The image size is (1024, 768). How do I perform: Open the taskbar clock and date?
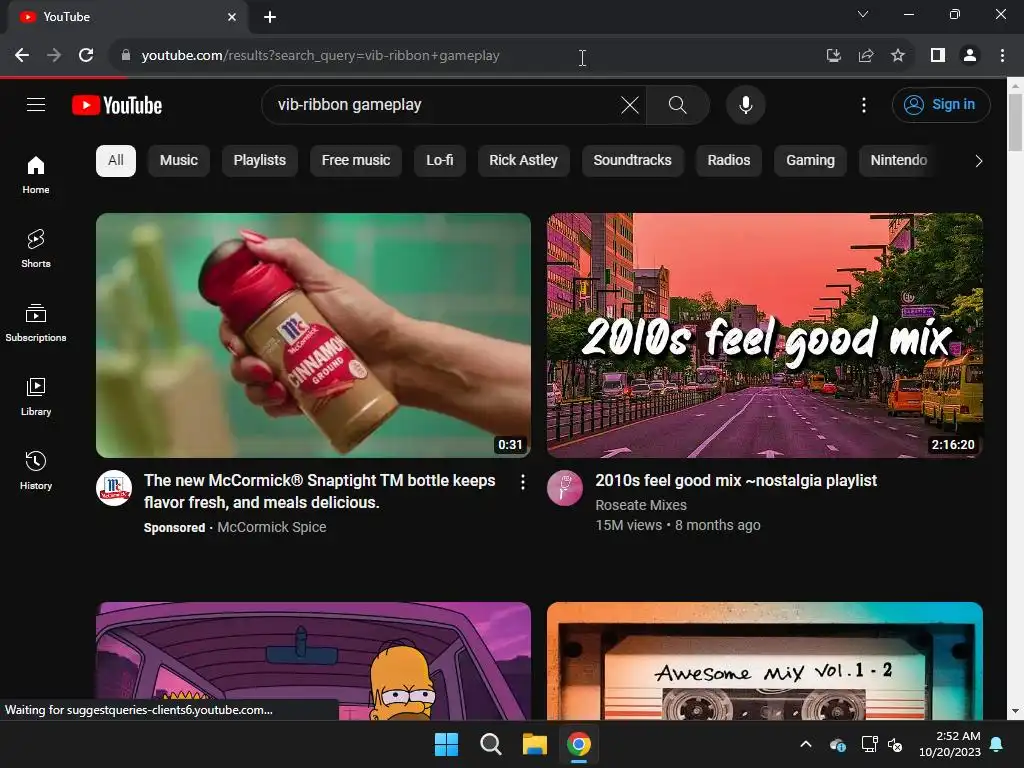point(950,744)
